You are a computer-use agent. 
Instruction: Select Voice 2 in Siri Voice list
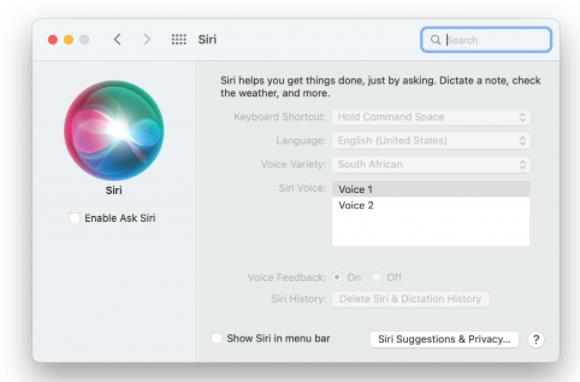(431, 205)
